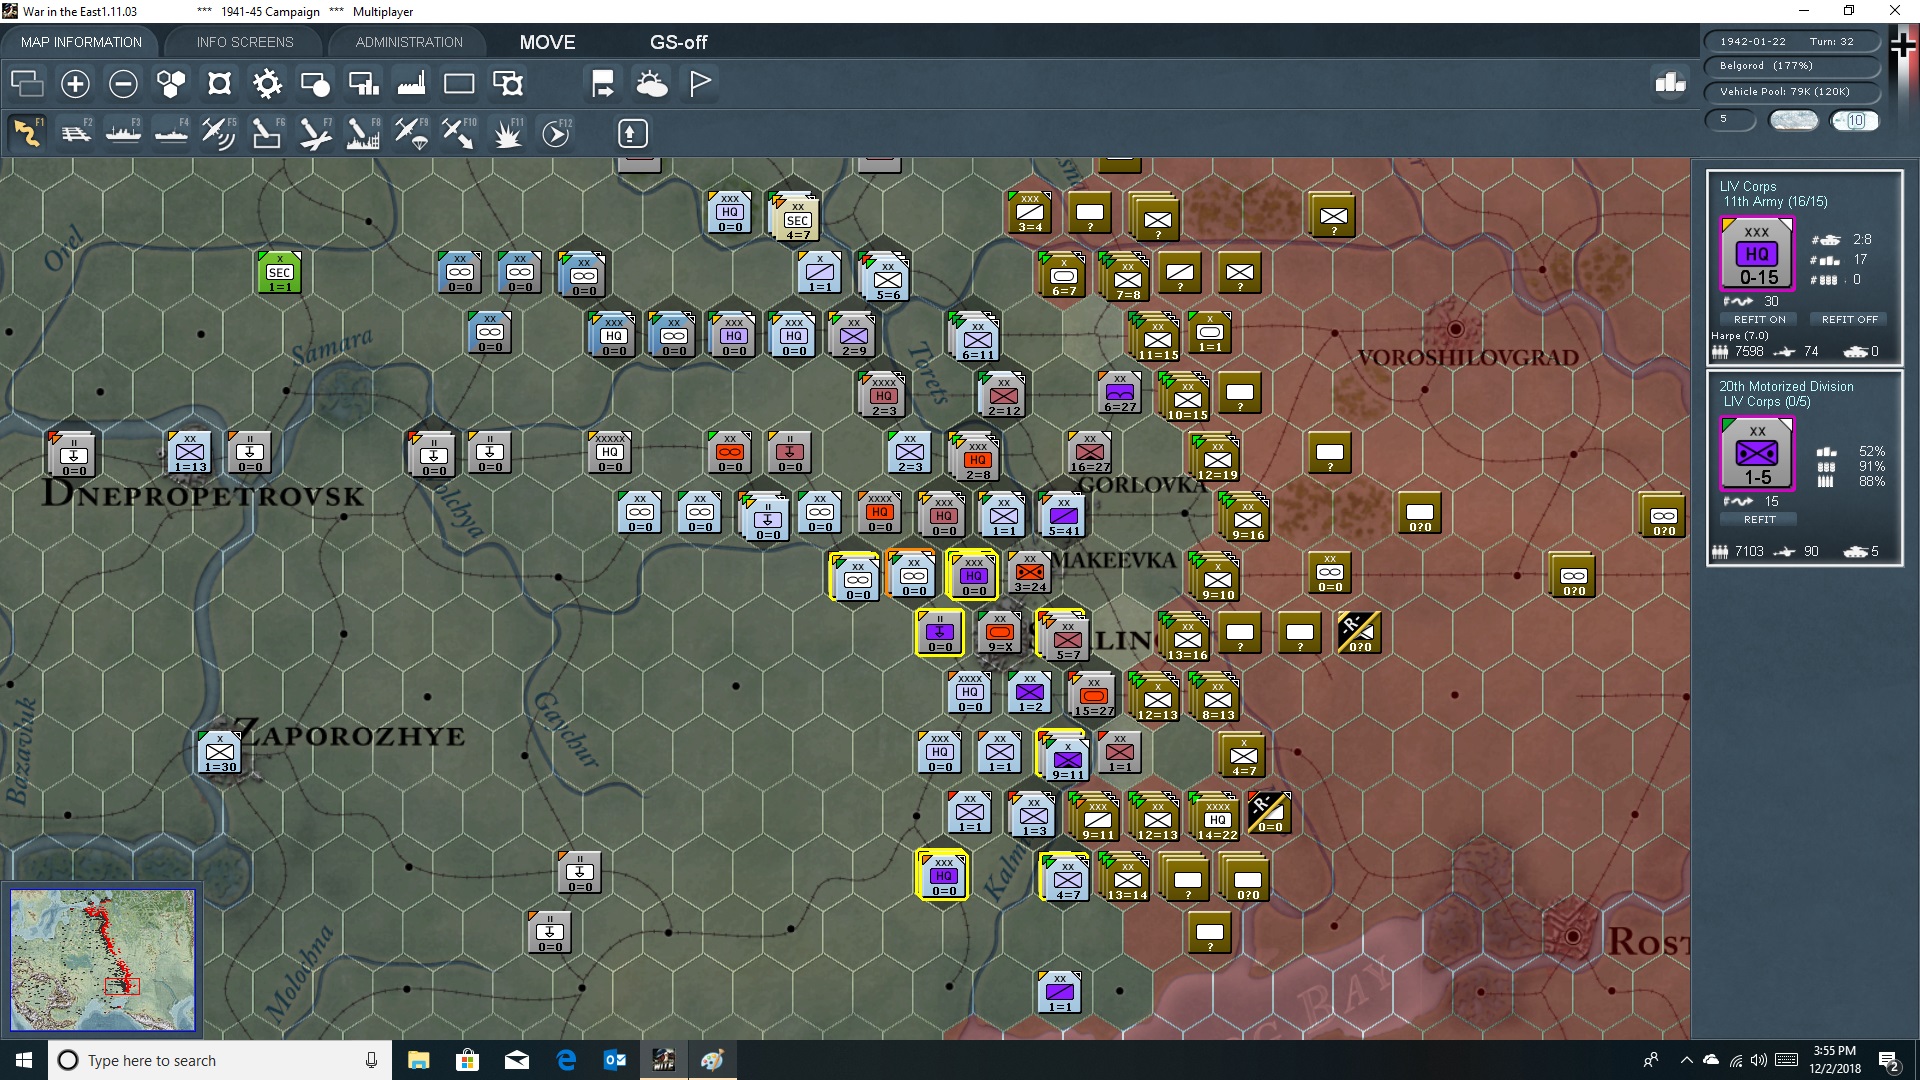Image resolution: width=1920 pixels, height=1080 pixels.
Task: Select the 1=30 unit at Zaporozhye
Action: (x=220, y=753)
